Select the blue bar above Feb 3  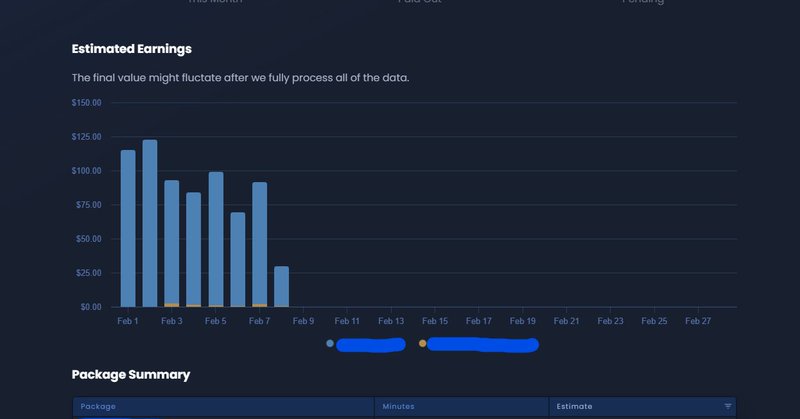(172, 242)
